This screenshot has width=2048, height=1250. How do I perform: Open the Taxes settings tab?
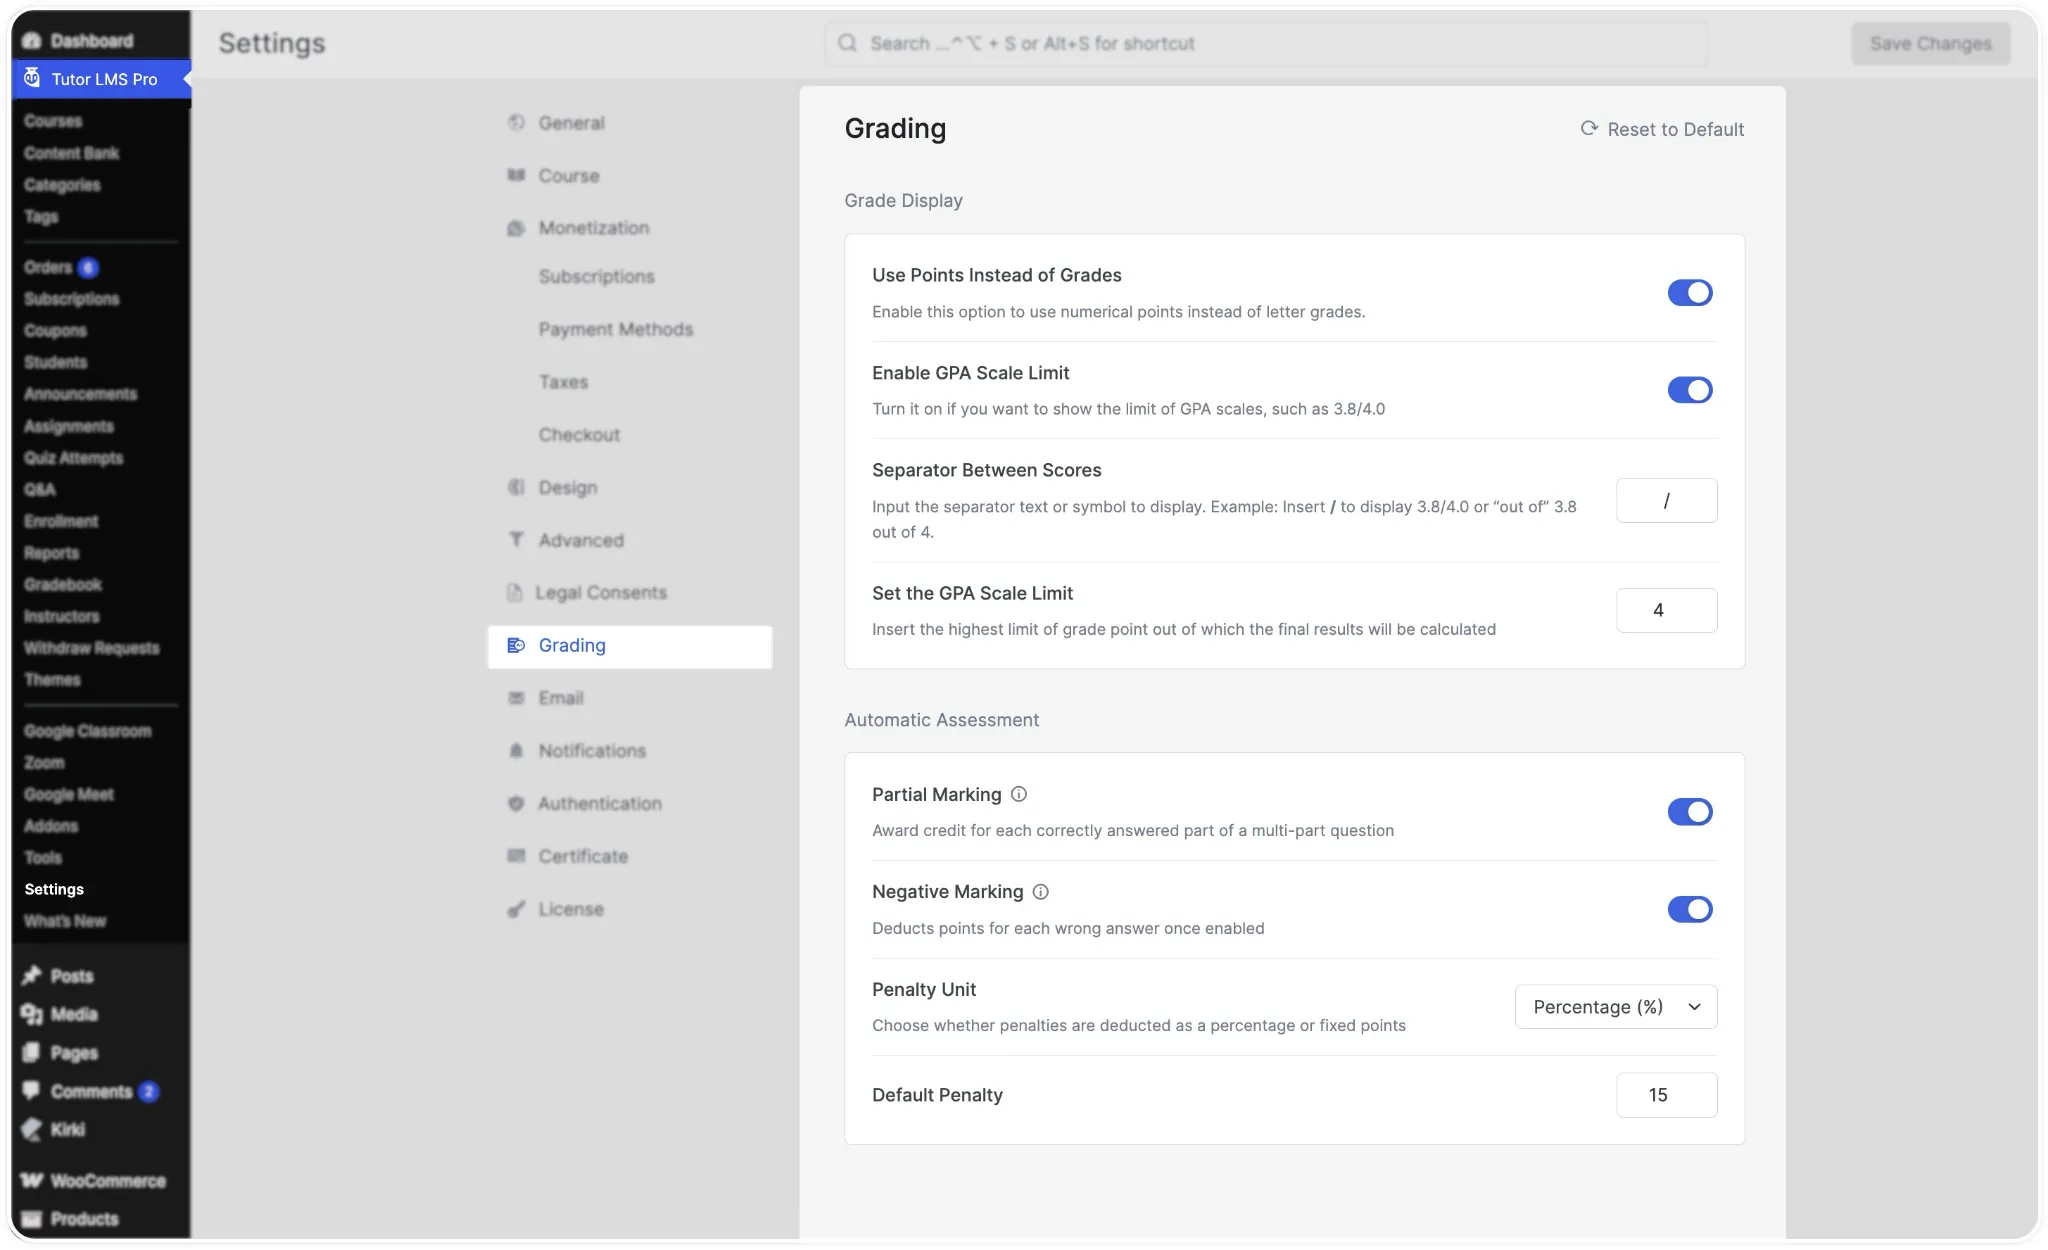click(x=563, y=382)
